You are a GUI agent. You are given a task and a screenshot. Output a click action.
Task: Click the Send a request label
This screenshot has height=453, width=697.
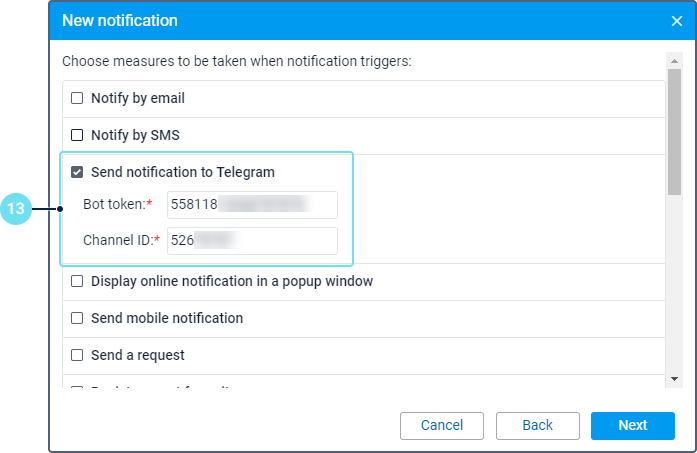click(x=137, y=355)
